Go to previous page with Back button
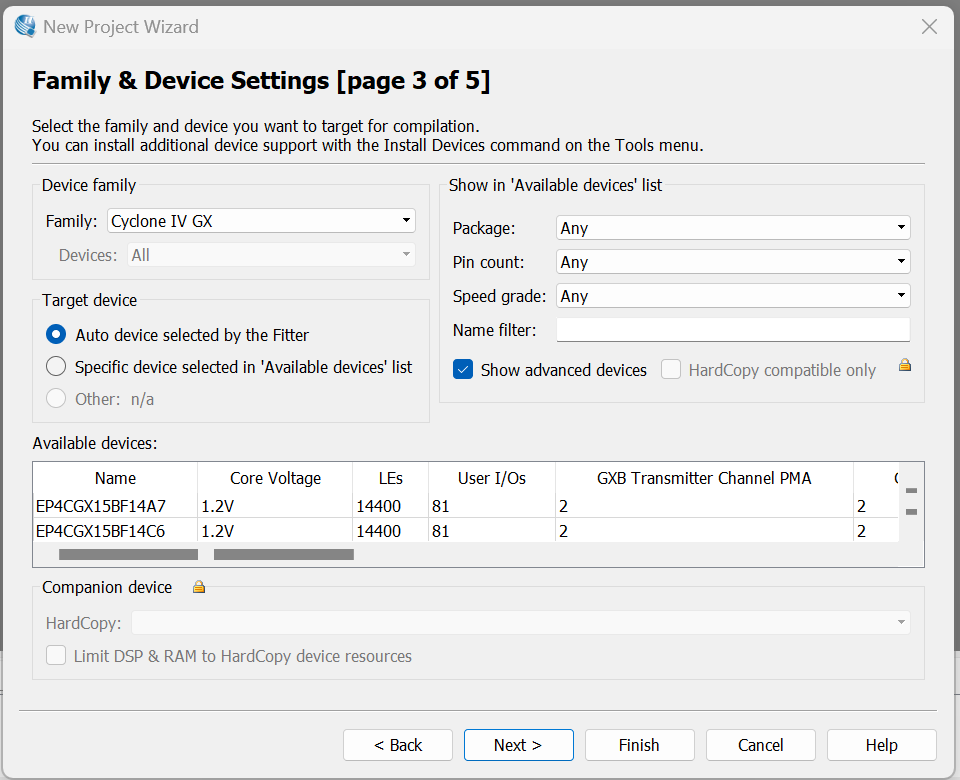The height and width of the screenshot is (780, 960). [398, 745]
